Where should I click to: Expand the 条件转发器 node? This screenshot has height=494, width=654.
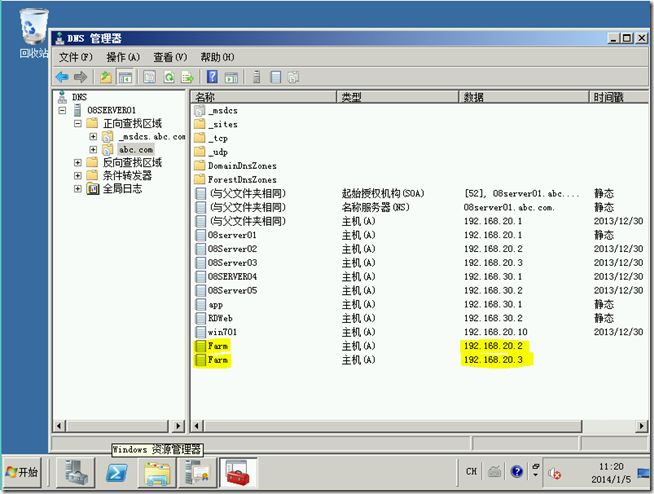pos(78,175)
